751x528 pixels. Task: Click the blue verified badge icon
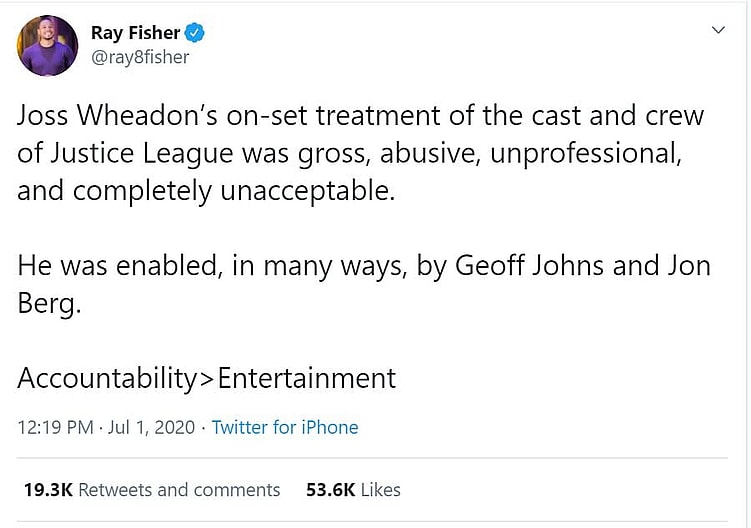[195, 33]
